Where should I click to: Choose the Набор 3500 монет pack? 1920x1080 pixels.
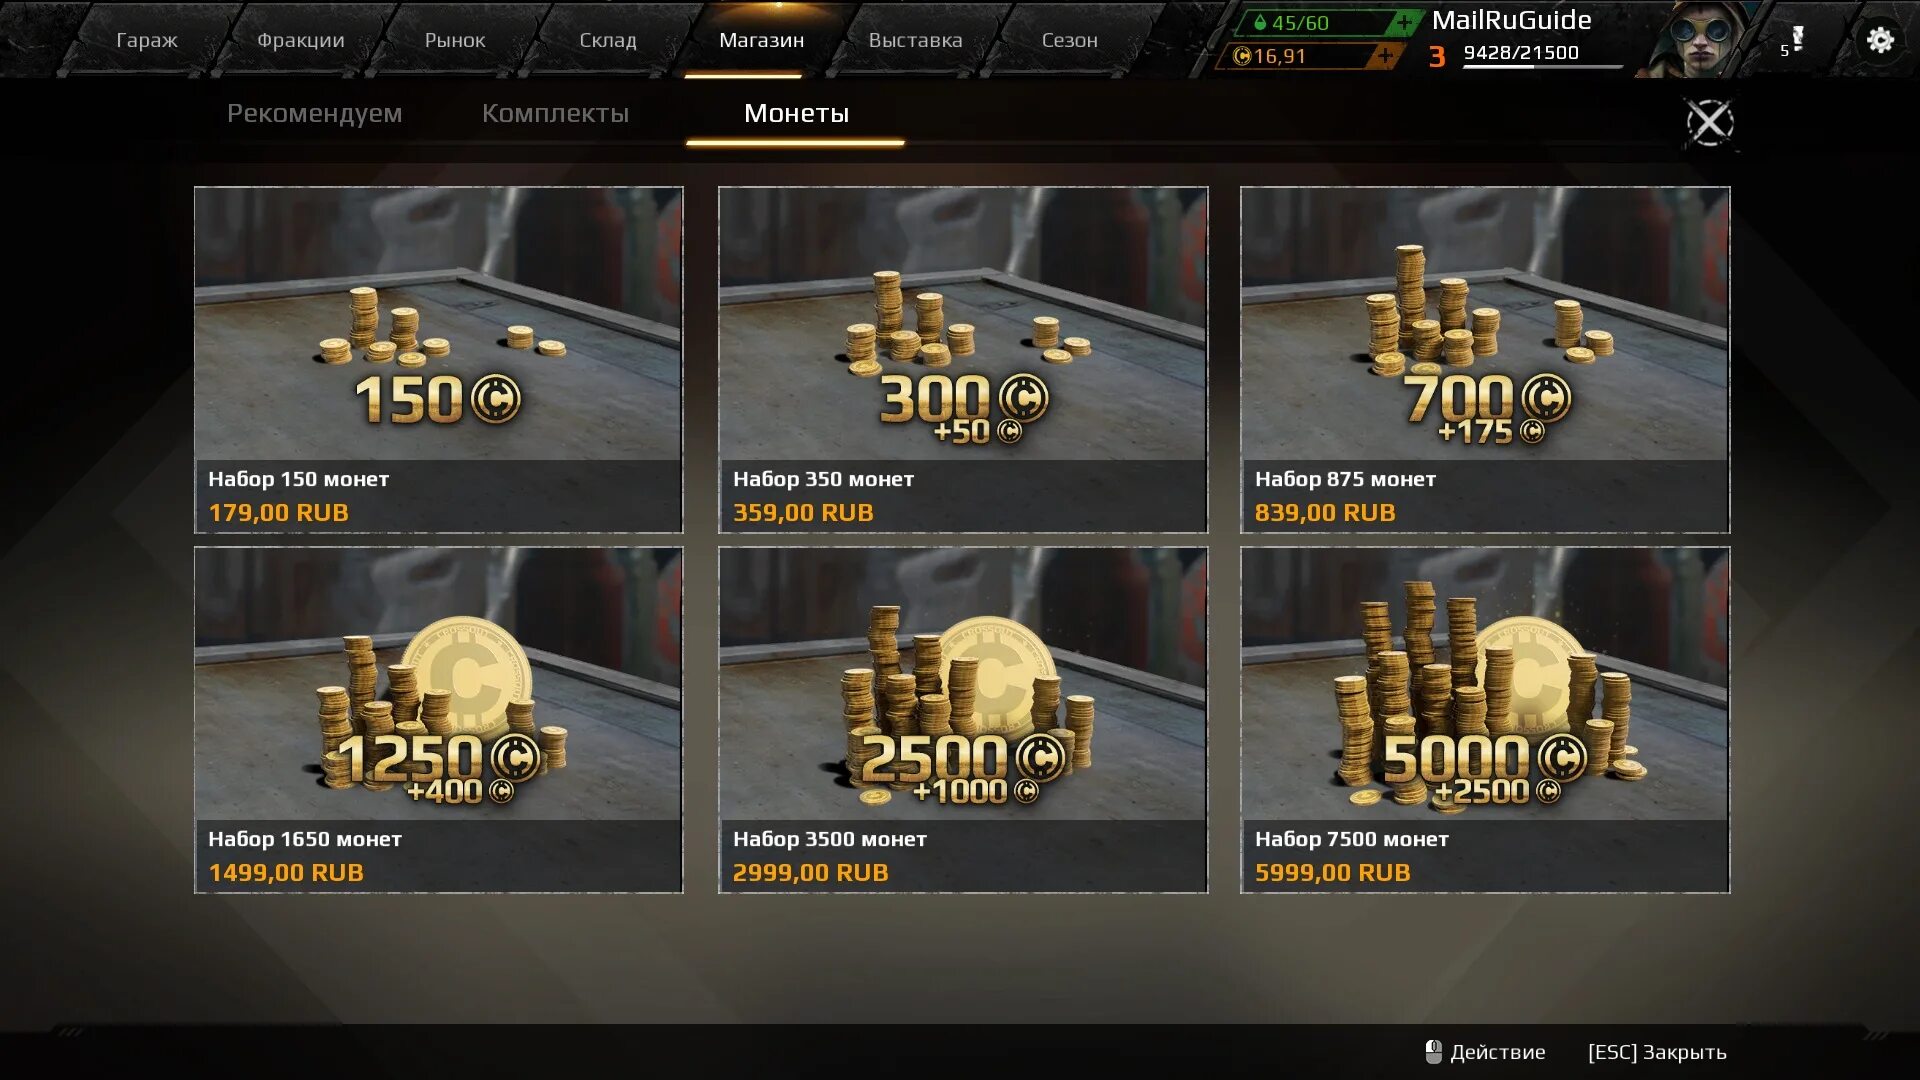(963, 719)
